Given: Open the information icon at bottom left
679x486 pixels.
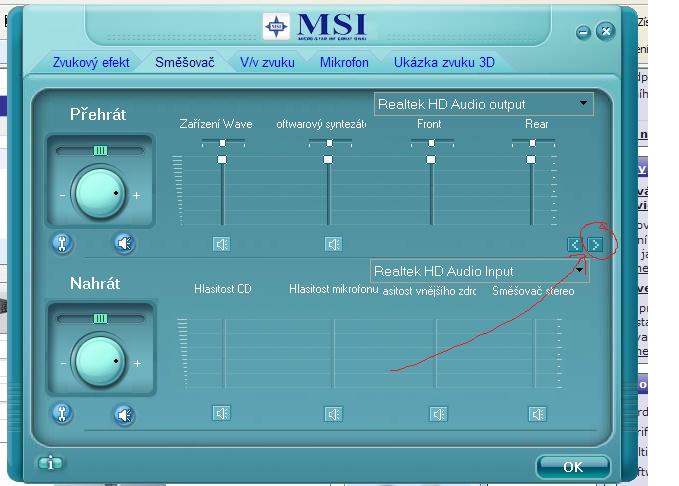Looking at the screenshot, I should [51, 463].
